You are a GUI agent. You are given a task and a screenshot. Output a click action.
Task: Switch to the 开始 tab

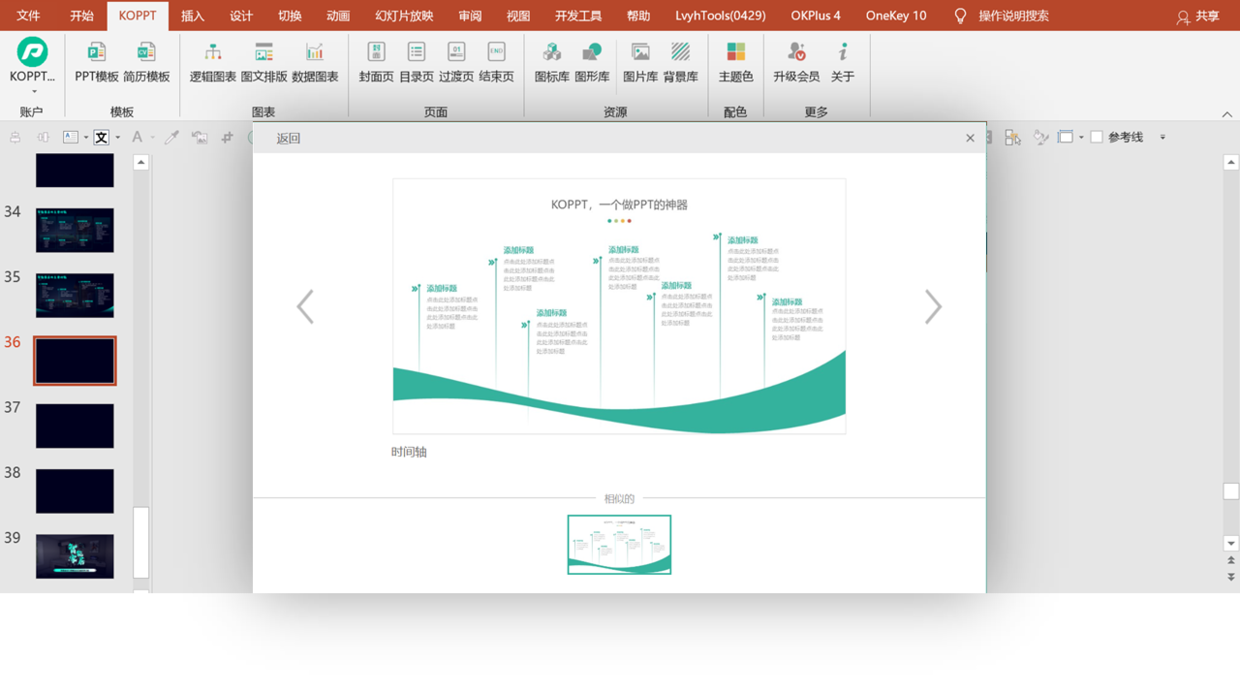coord(82,16)
